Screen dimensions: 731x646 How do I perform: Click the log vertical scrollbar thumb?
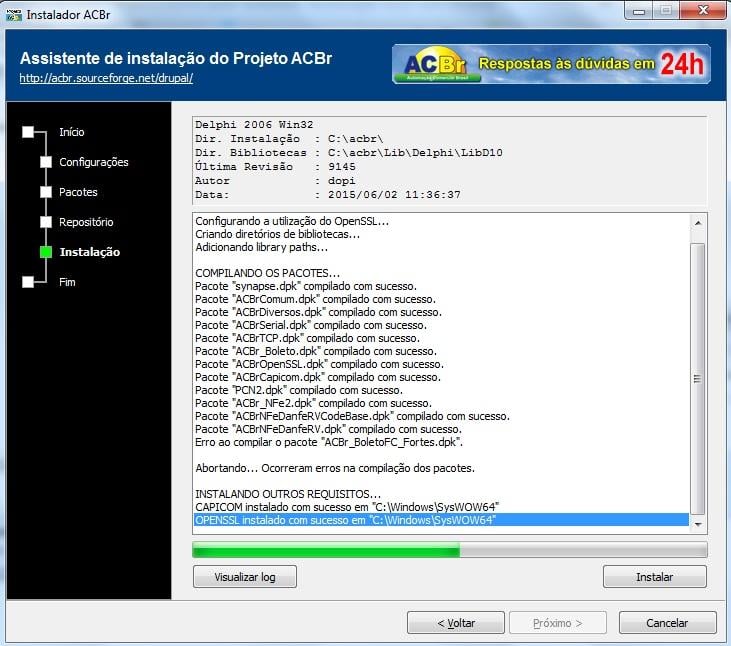(698, 378)
